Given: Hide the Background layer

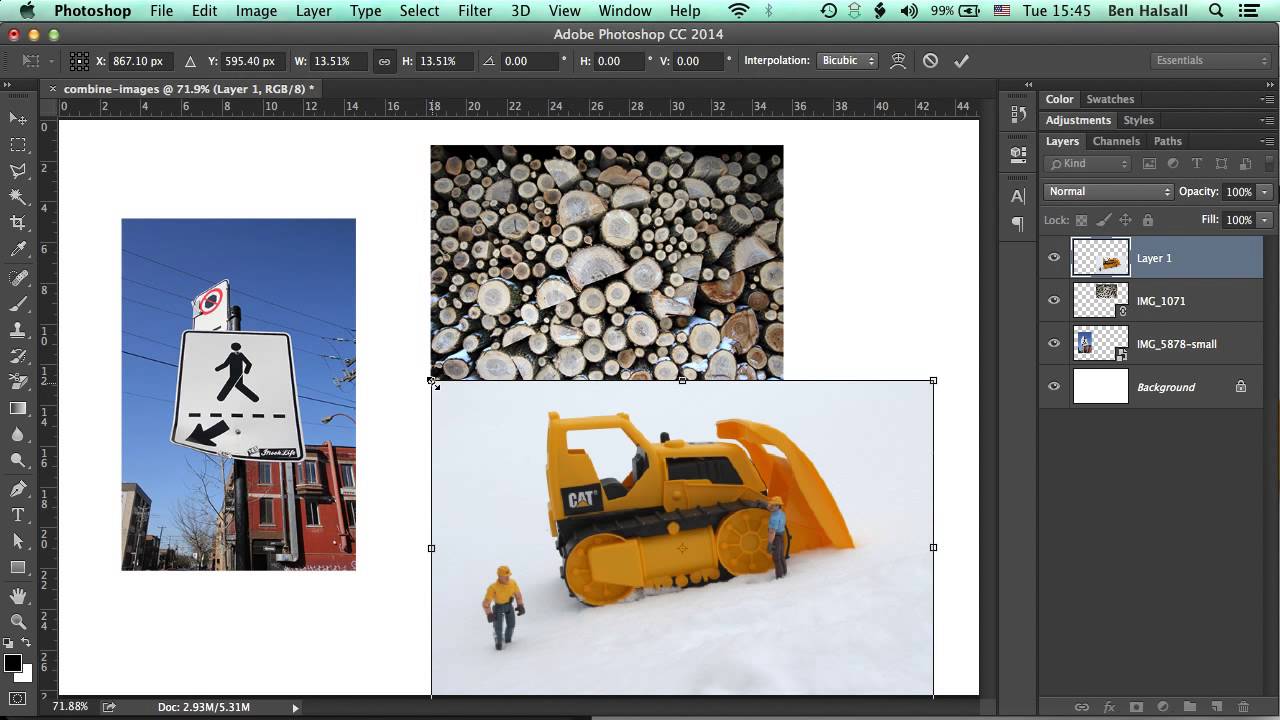Looking at the screenshot, I should click(1053, 387).
